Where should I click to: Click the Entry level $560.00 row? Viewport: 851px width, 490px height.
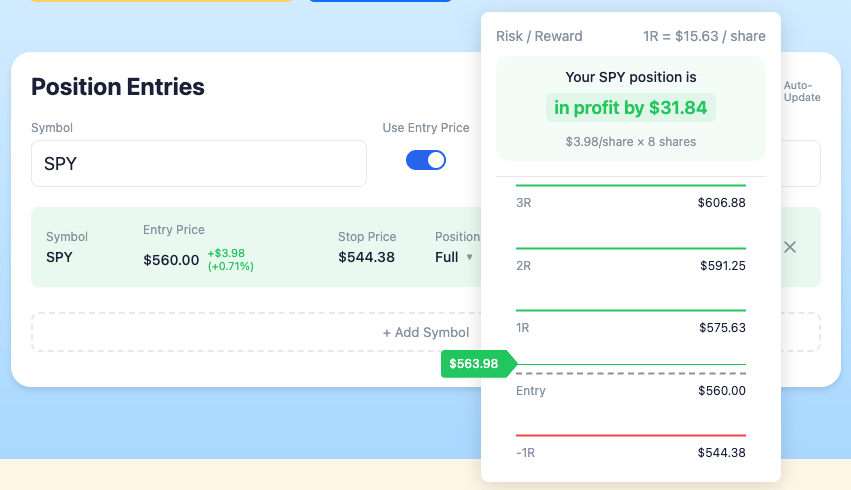[x=631, y=391]
